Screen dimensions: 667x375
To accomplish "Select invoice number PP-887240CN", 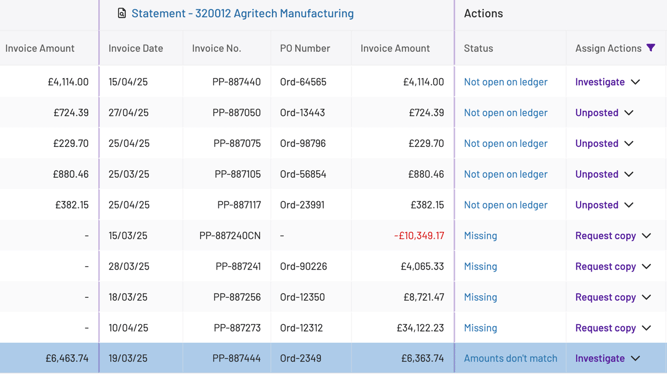I will coord(230,236).
